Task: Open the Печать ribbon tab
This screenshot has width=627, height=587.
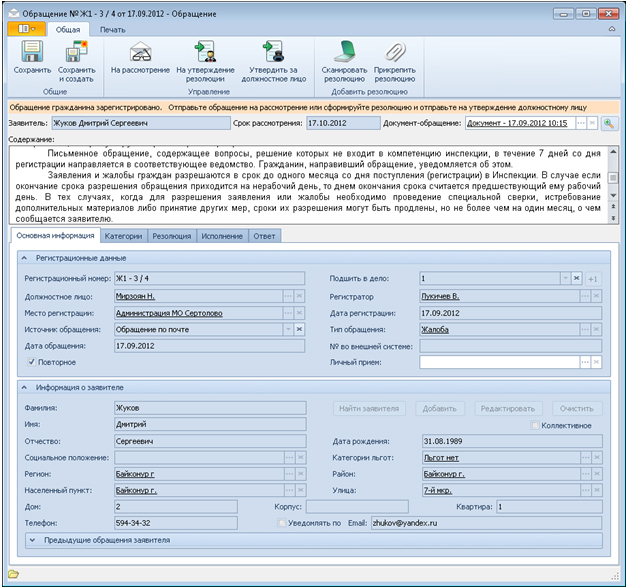Action: click(112, 30)
